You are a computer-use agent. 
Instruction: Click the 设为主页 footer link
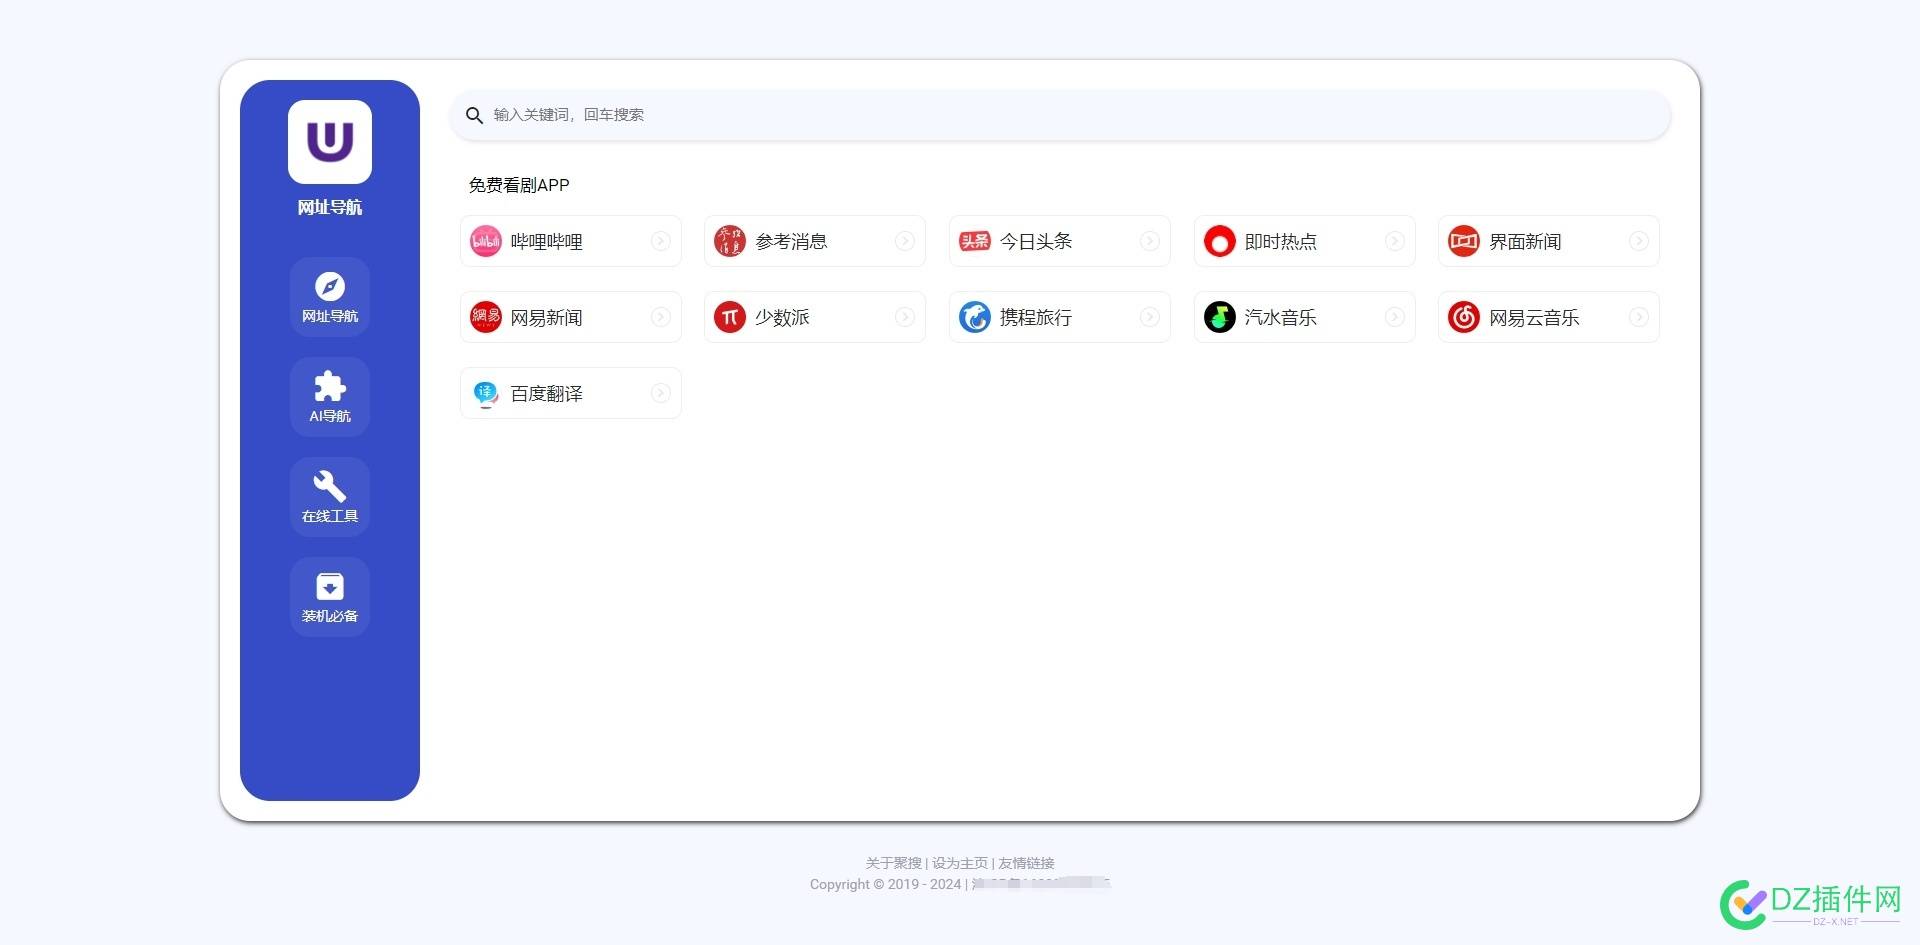tap(960, 863)
